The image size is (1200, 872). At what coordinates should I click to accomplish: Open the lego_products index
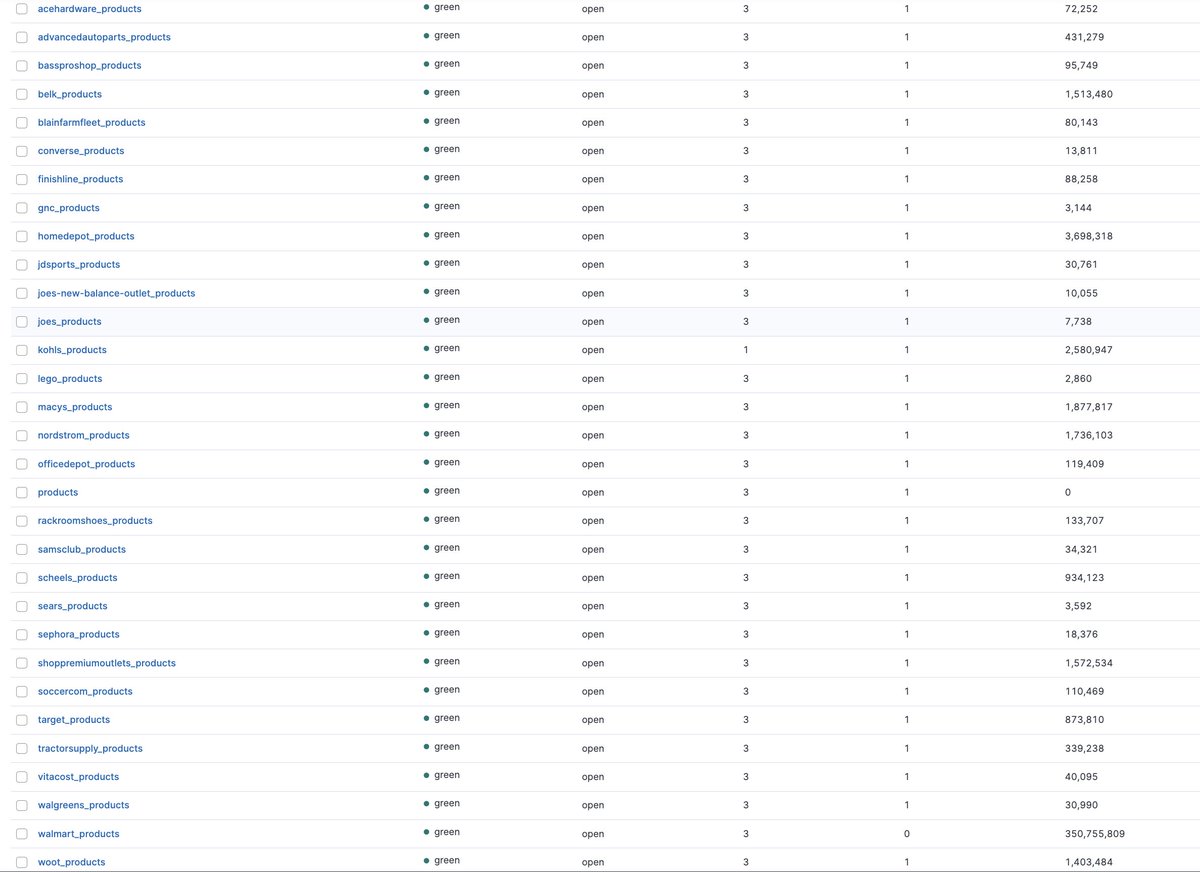[69, 378]
